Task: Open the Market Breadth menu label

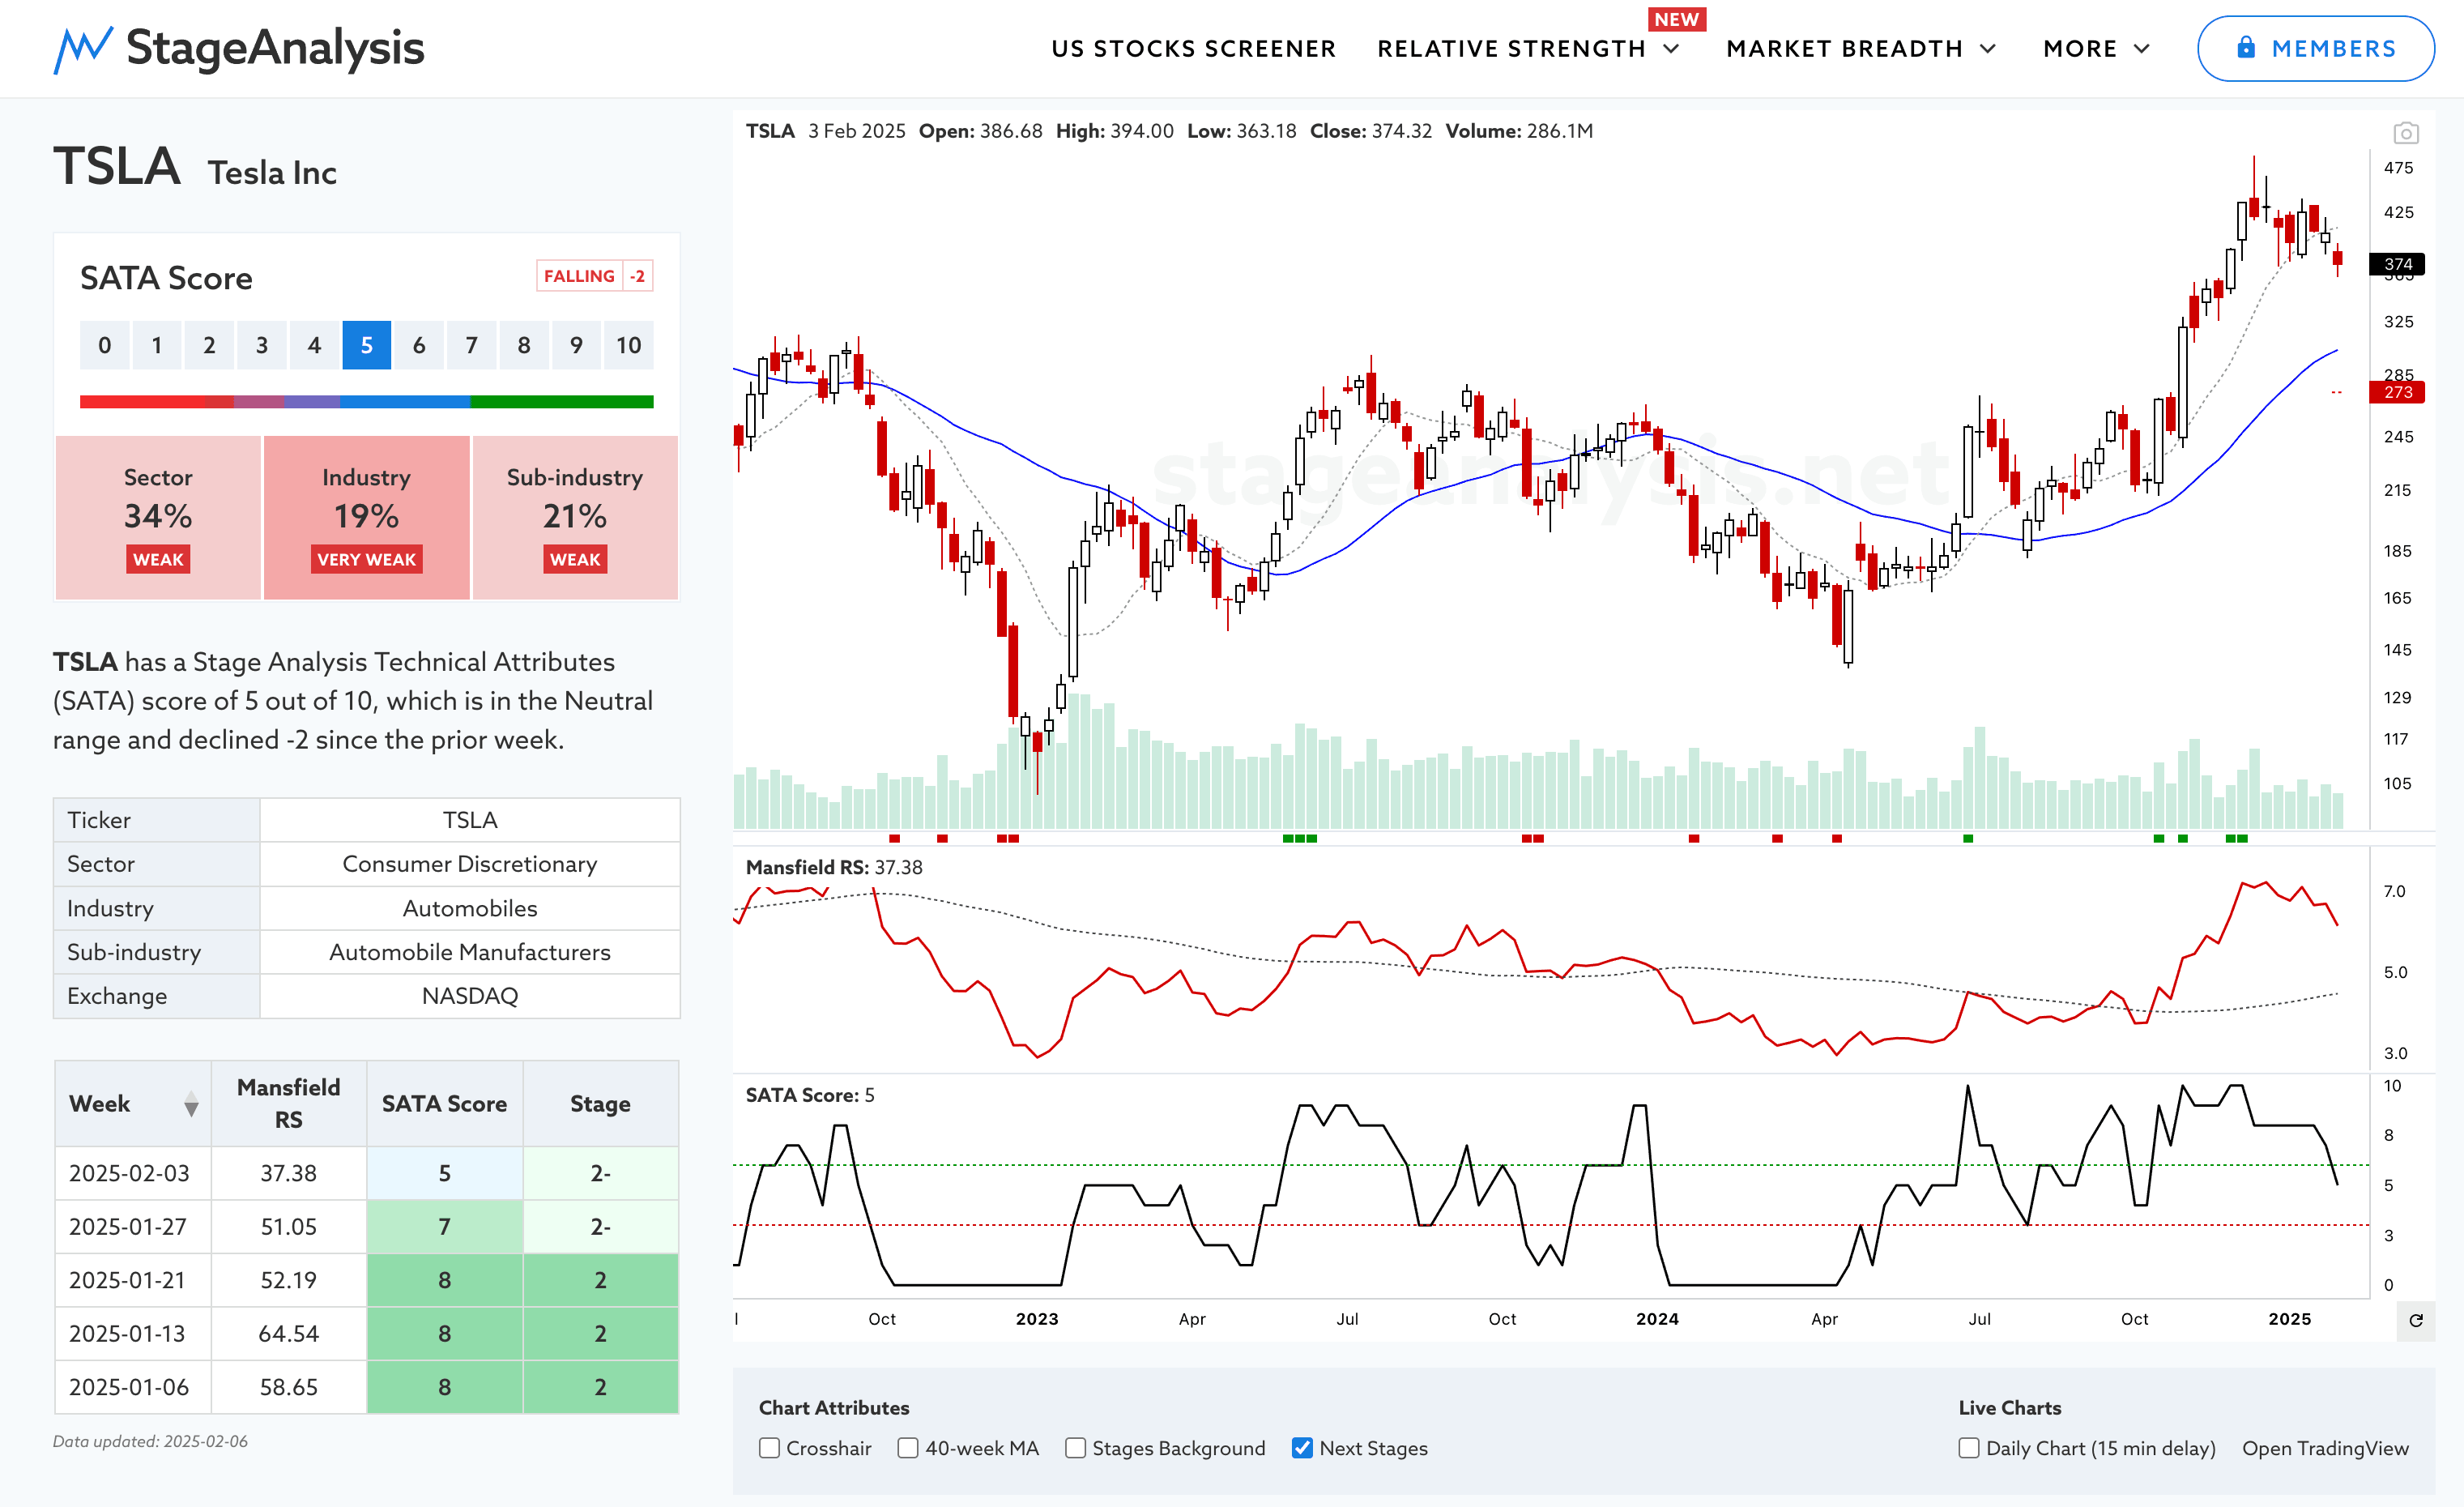Action: coord(1844,49)
